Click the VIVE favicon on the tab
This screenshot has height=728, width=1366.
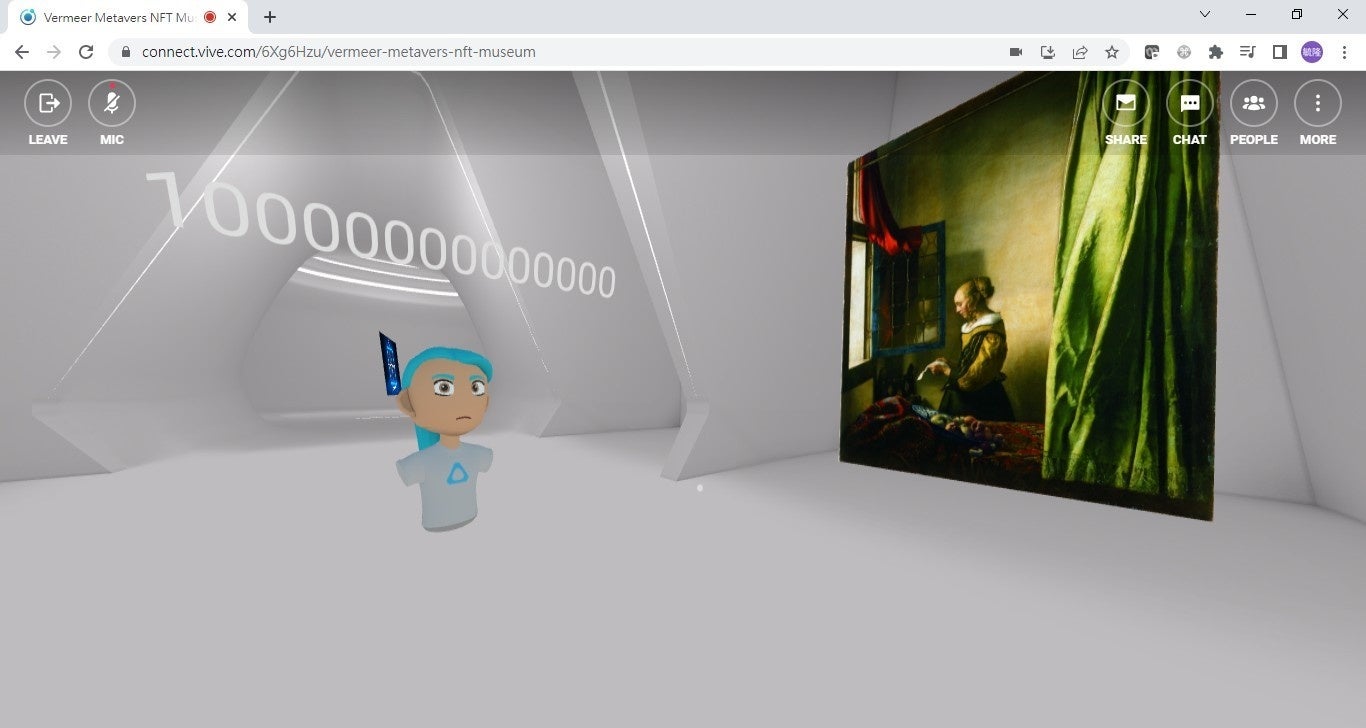(x=28, y=17)
